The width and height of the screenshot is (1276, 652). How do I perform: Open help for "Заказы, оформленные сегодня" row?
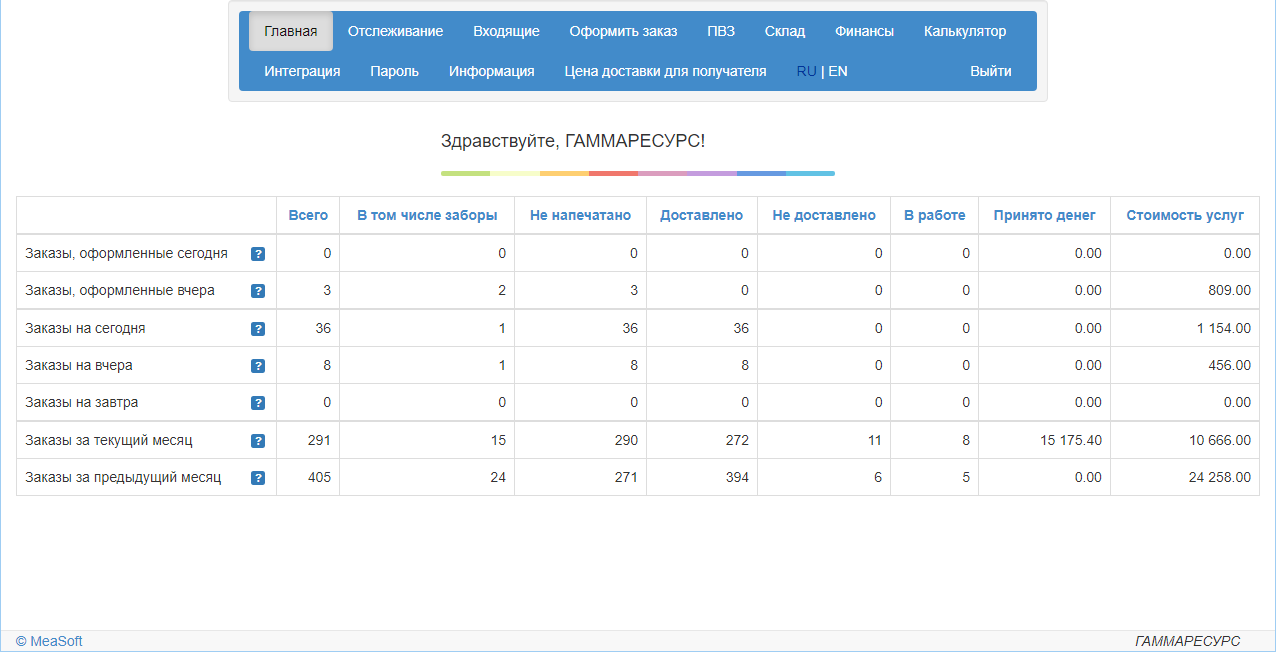258,253
